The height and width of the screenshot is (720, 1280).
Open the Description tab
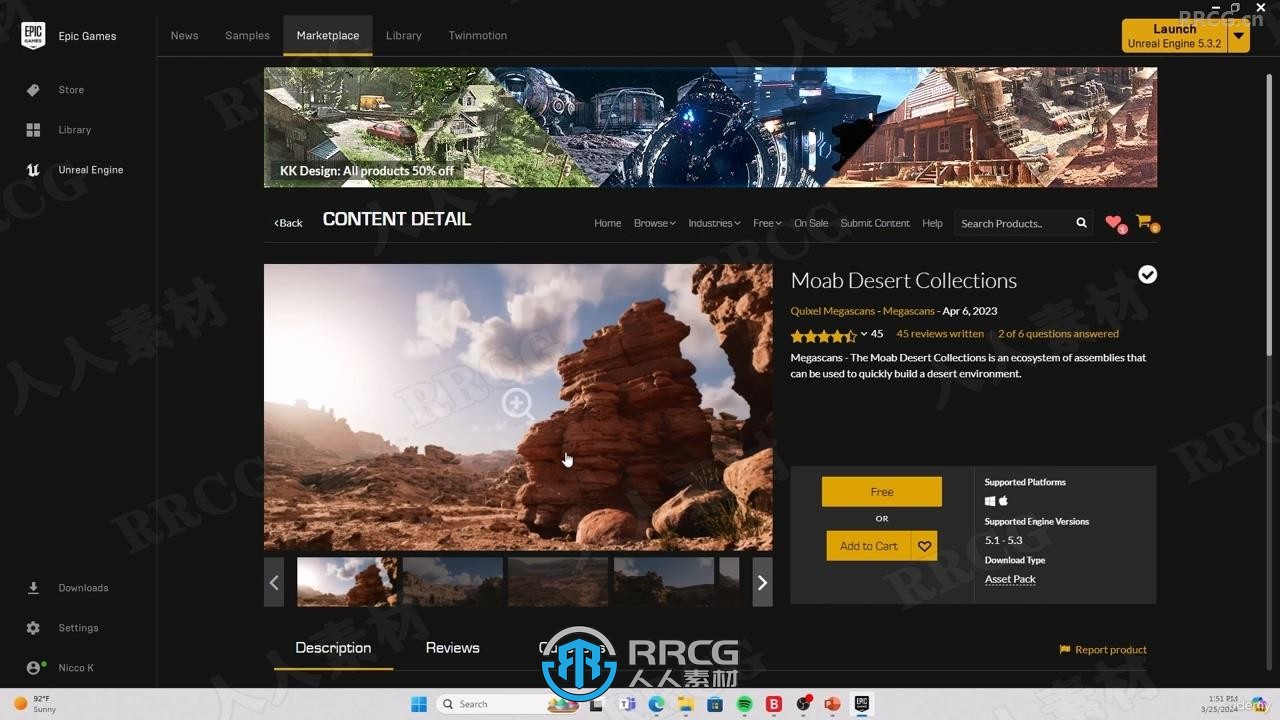tap(333, 648)
